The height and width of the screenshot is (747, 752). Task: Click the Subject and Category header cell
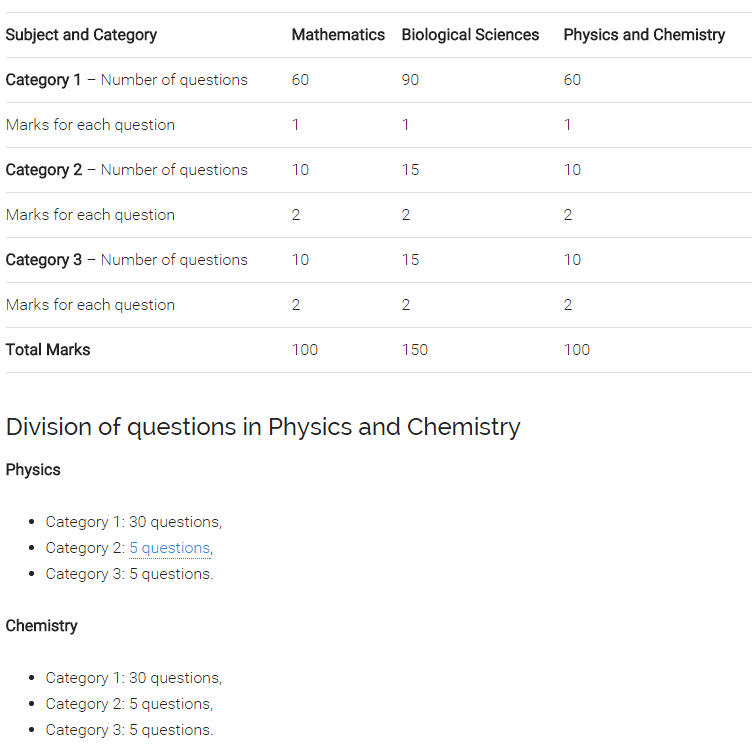coord(81,35)
